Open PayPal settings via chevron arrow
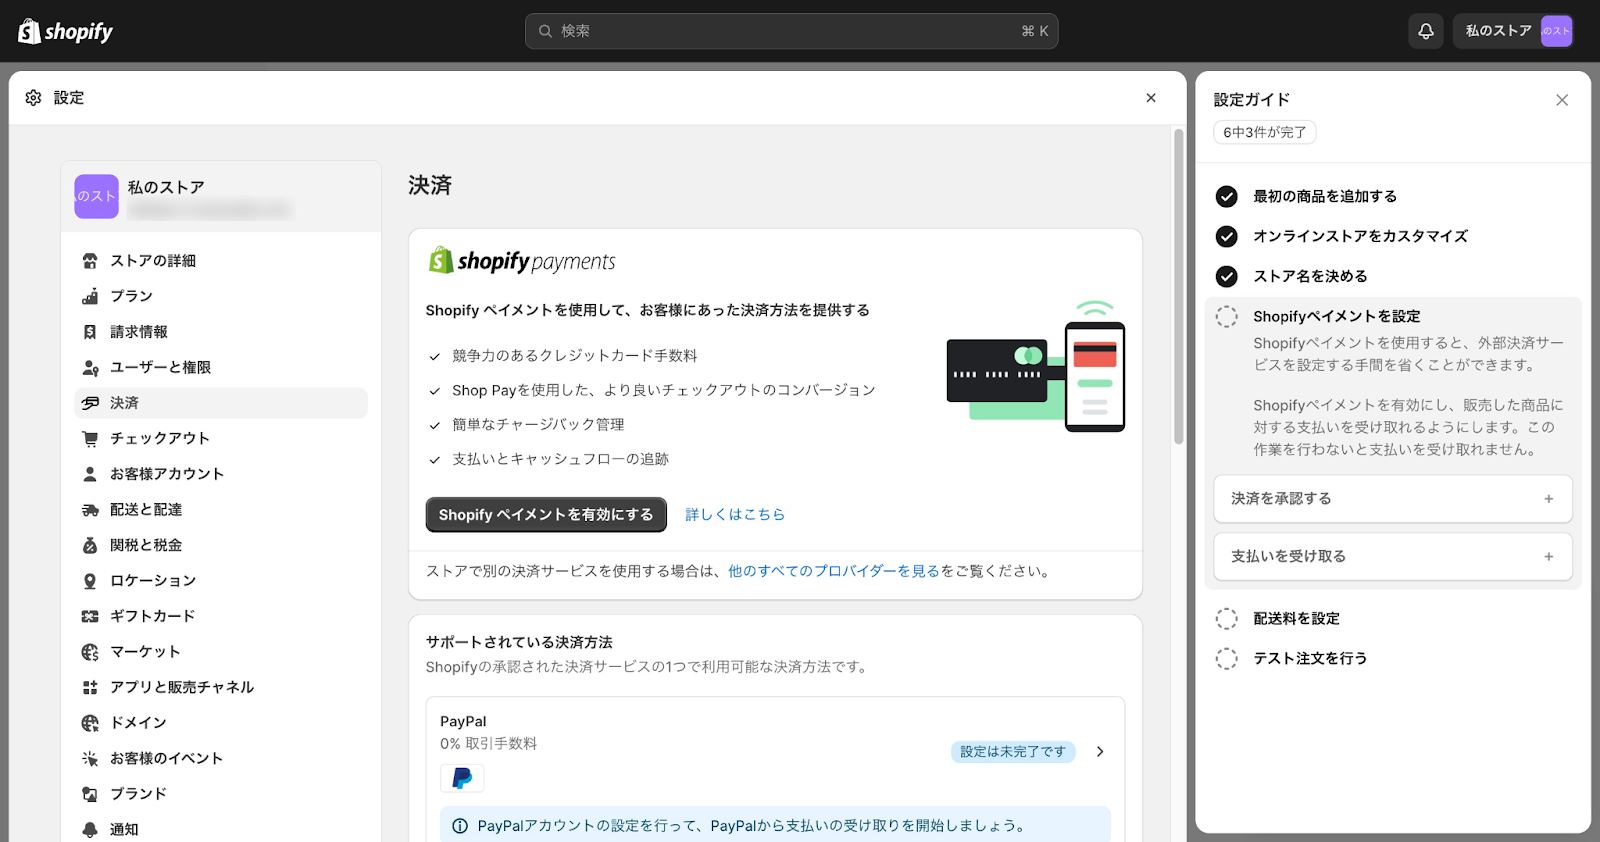 (1100, 752)
